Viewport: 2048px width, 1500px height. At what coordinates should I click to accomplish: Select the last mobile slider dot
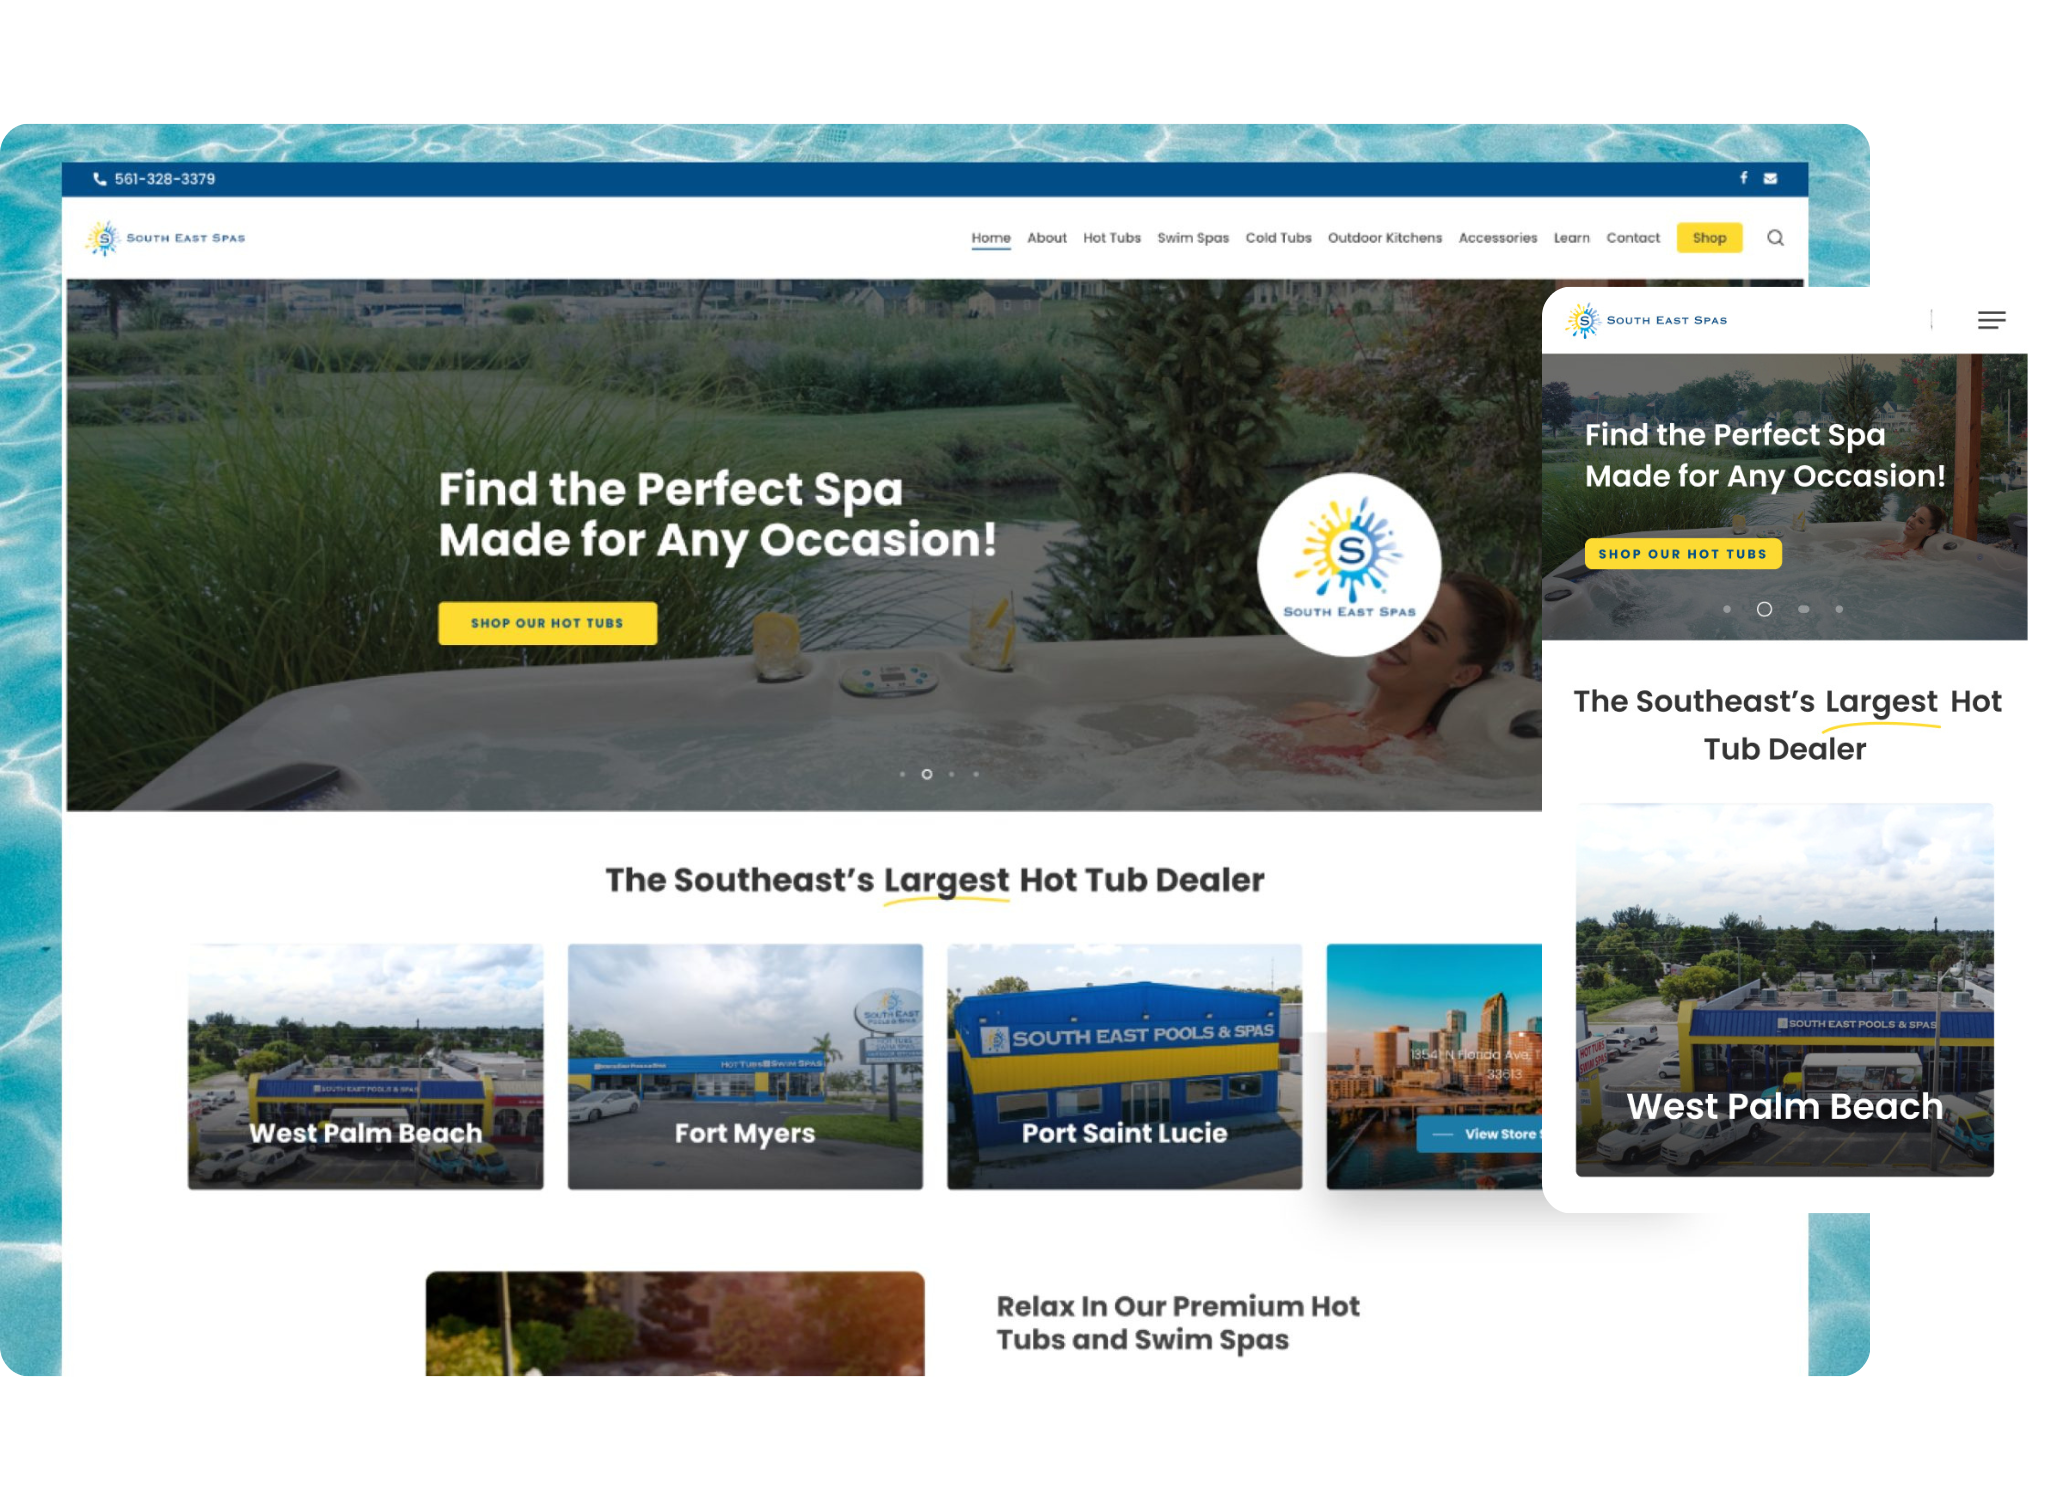pos(1839,609)
